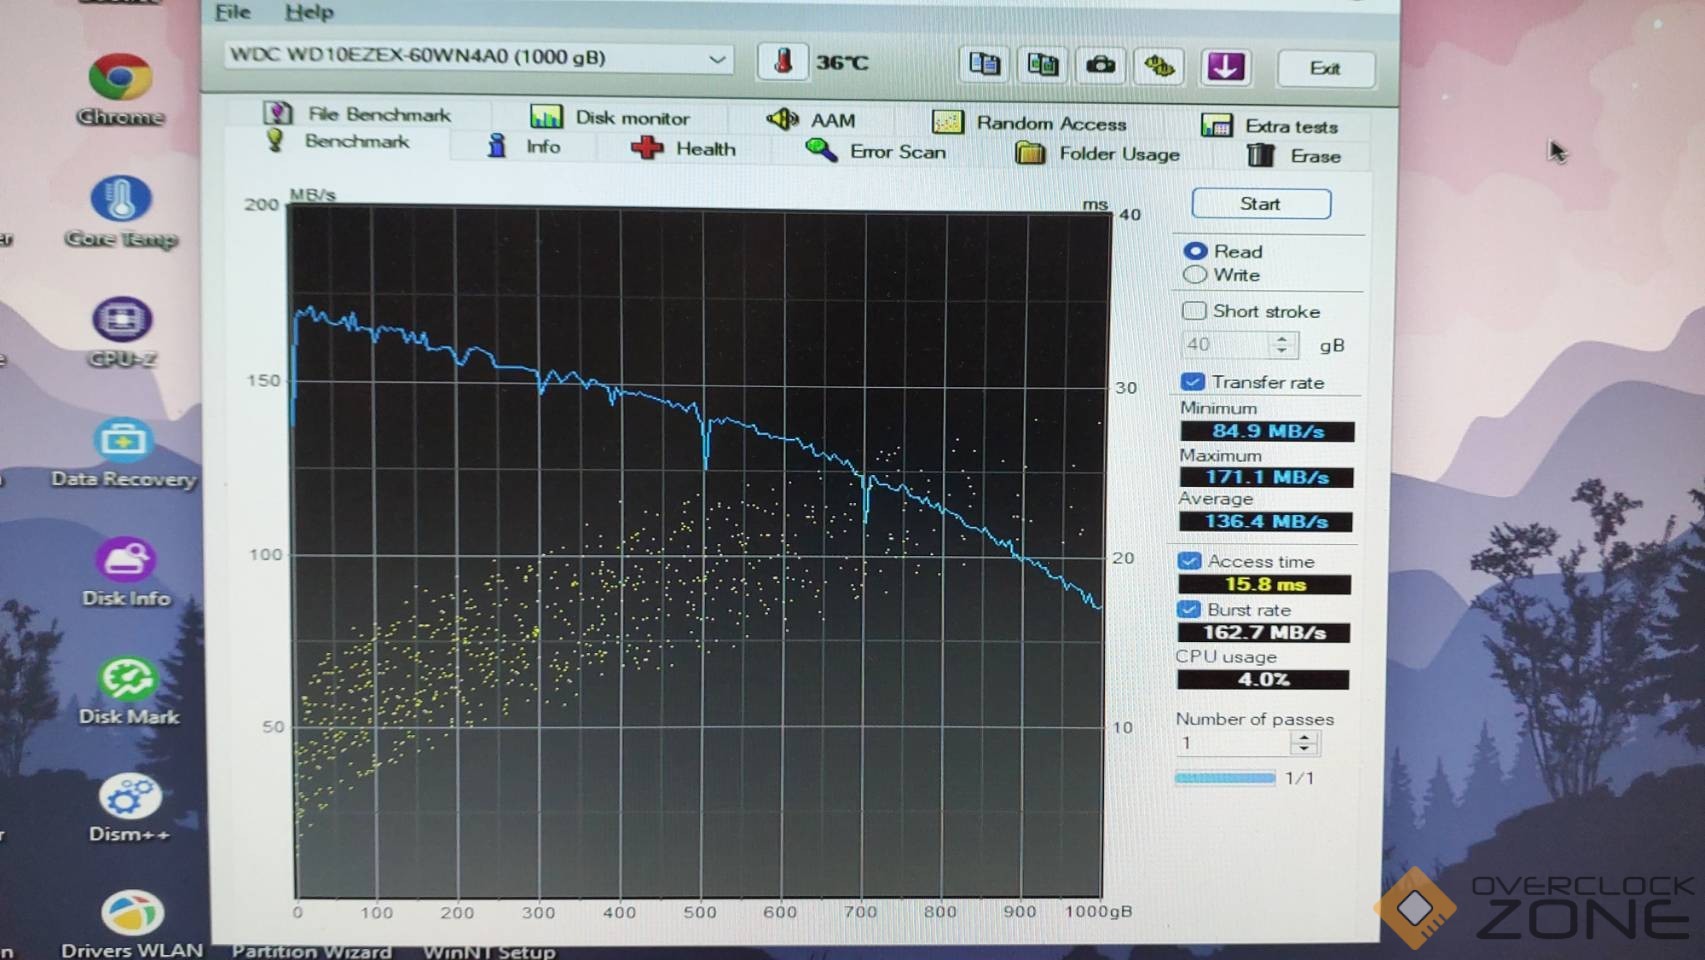The image size is (1705, 960).
Task: Click the Exit button
Action: pos(1325,68)
